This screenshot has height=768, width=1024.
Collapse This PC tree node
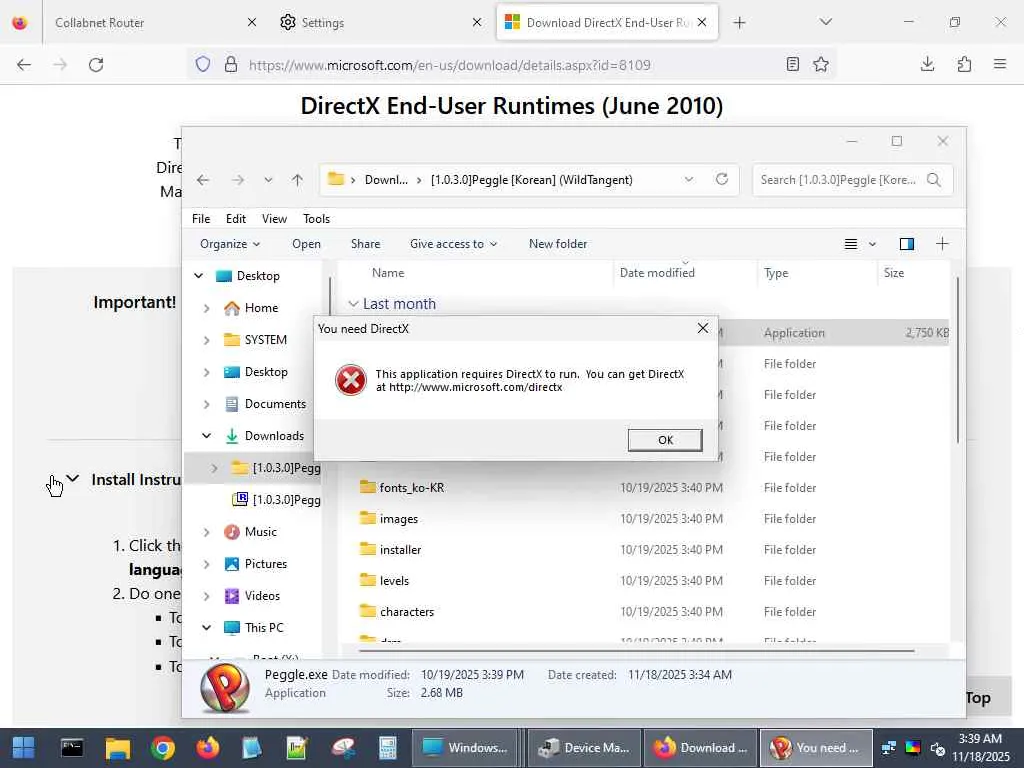[206, 628]
